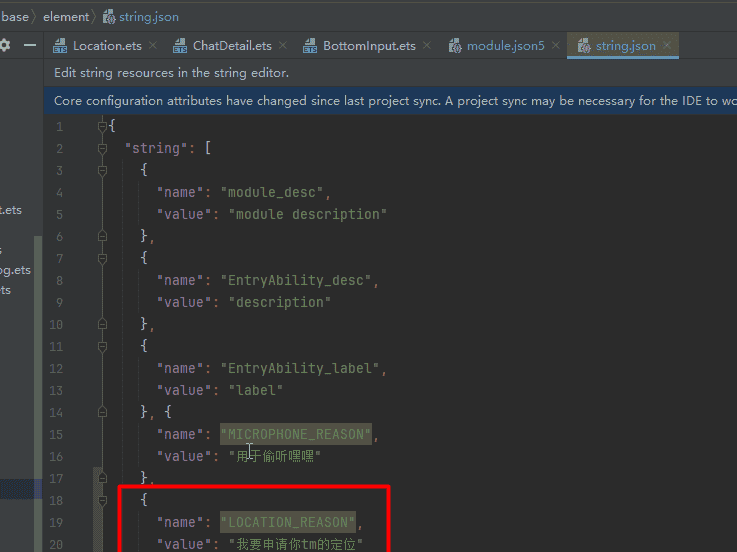Switch to Location.ets tab
This screenshot has width=737, height=552.
[107, 46]
